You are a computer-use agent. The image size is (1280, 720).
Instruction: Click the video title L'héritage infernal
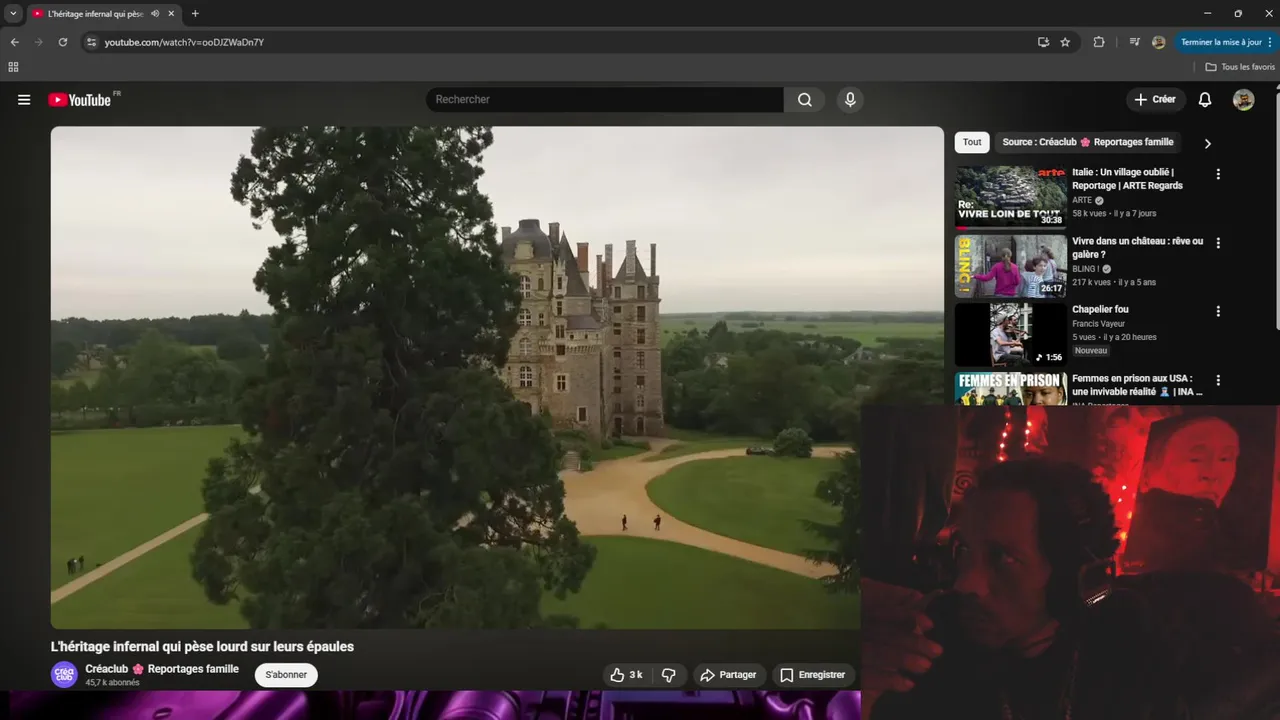(x=202, y=647)
